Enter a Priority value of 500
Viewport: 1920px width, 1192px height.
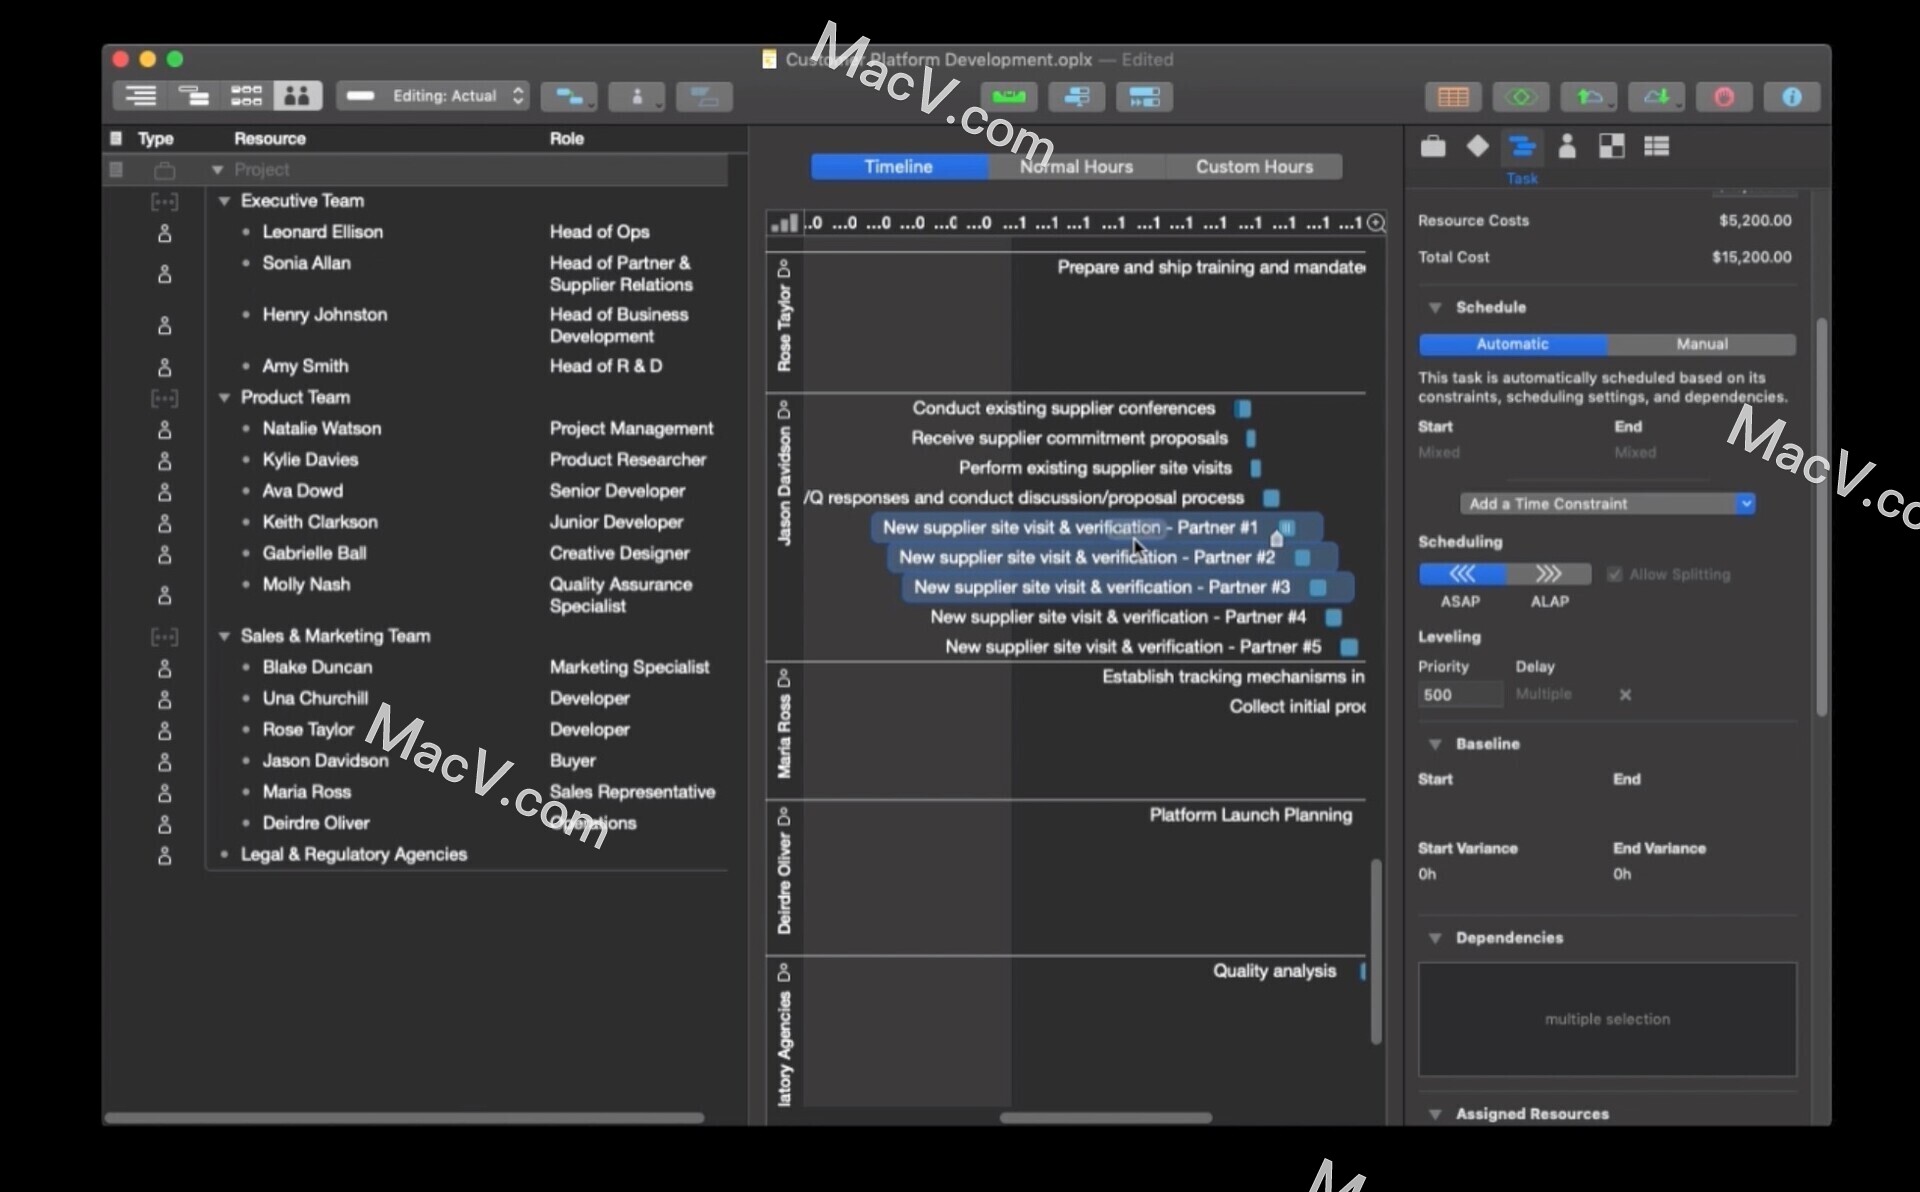(x=1459, y=694)
